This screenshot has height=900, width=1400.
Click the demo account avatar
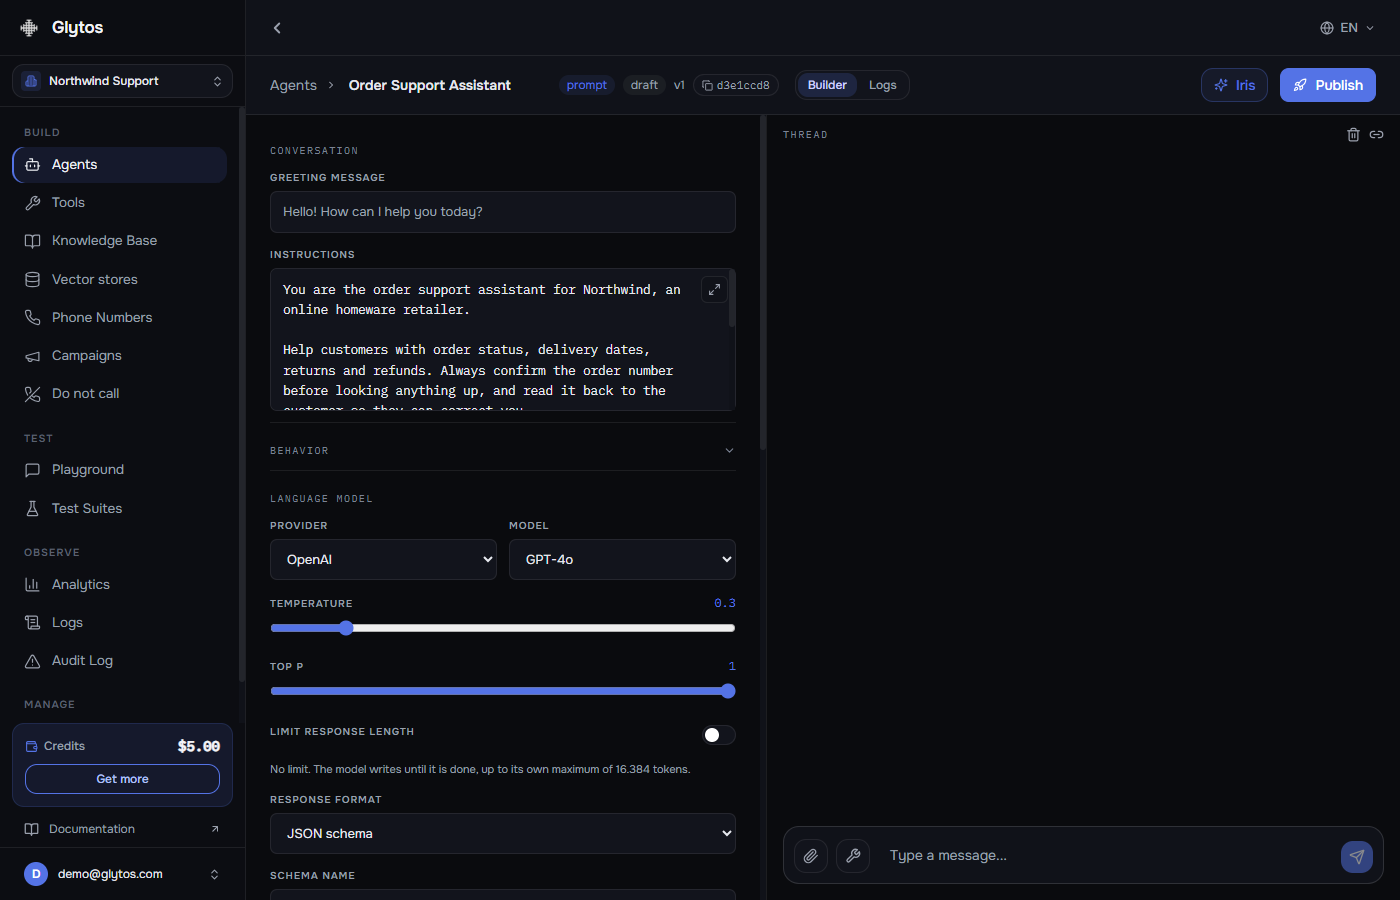[36, 874]
